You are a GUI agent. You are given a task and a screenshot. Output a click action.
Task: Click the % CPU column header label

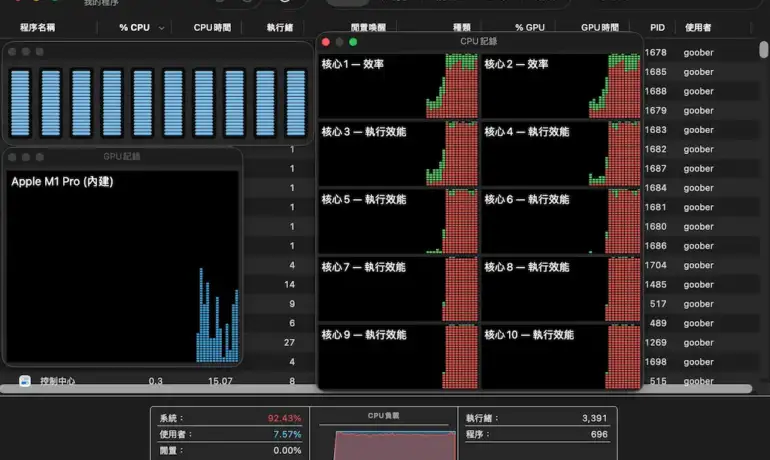pyautogui.click(x=134, y=27)
